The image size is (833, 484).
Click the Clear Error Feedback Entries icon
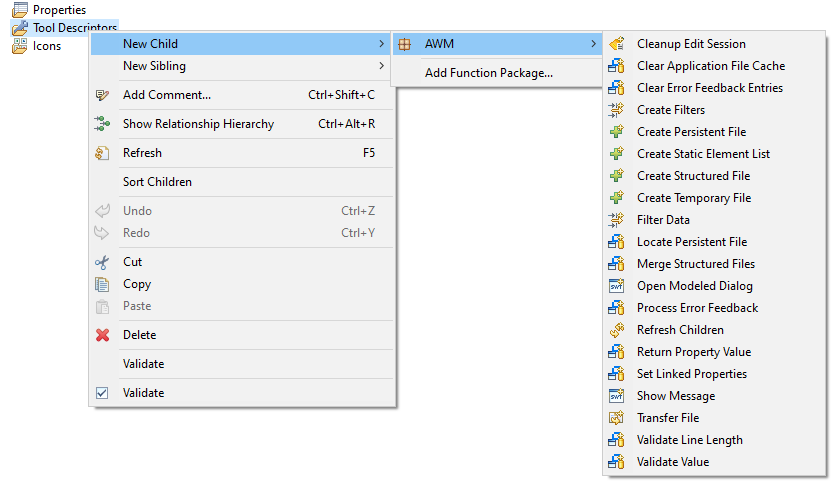click(x=616, y=88)
